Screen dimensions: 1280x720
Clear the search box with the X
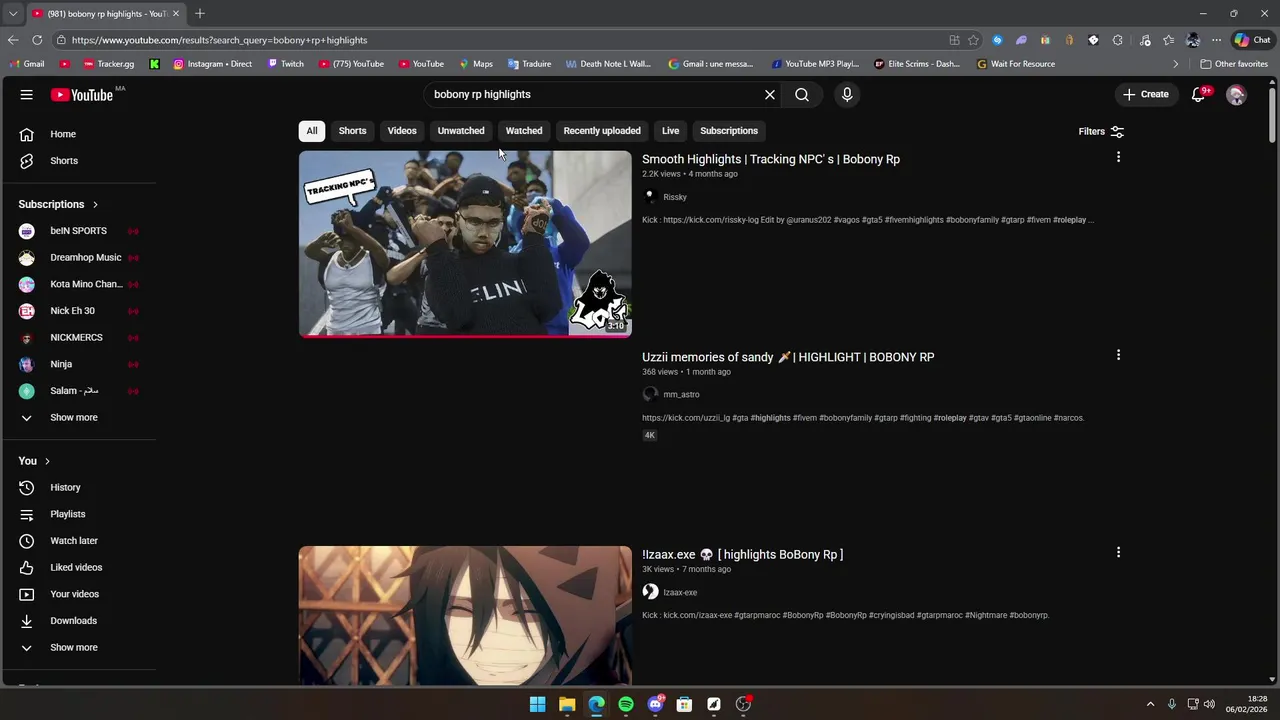pyautogui.click(x=770, y=94)
